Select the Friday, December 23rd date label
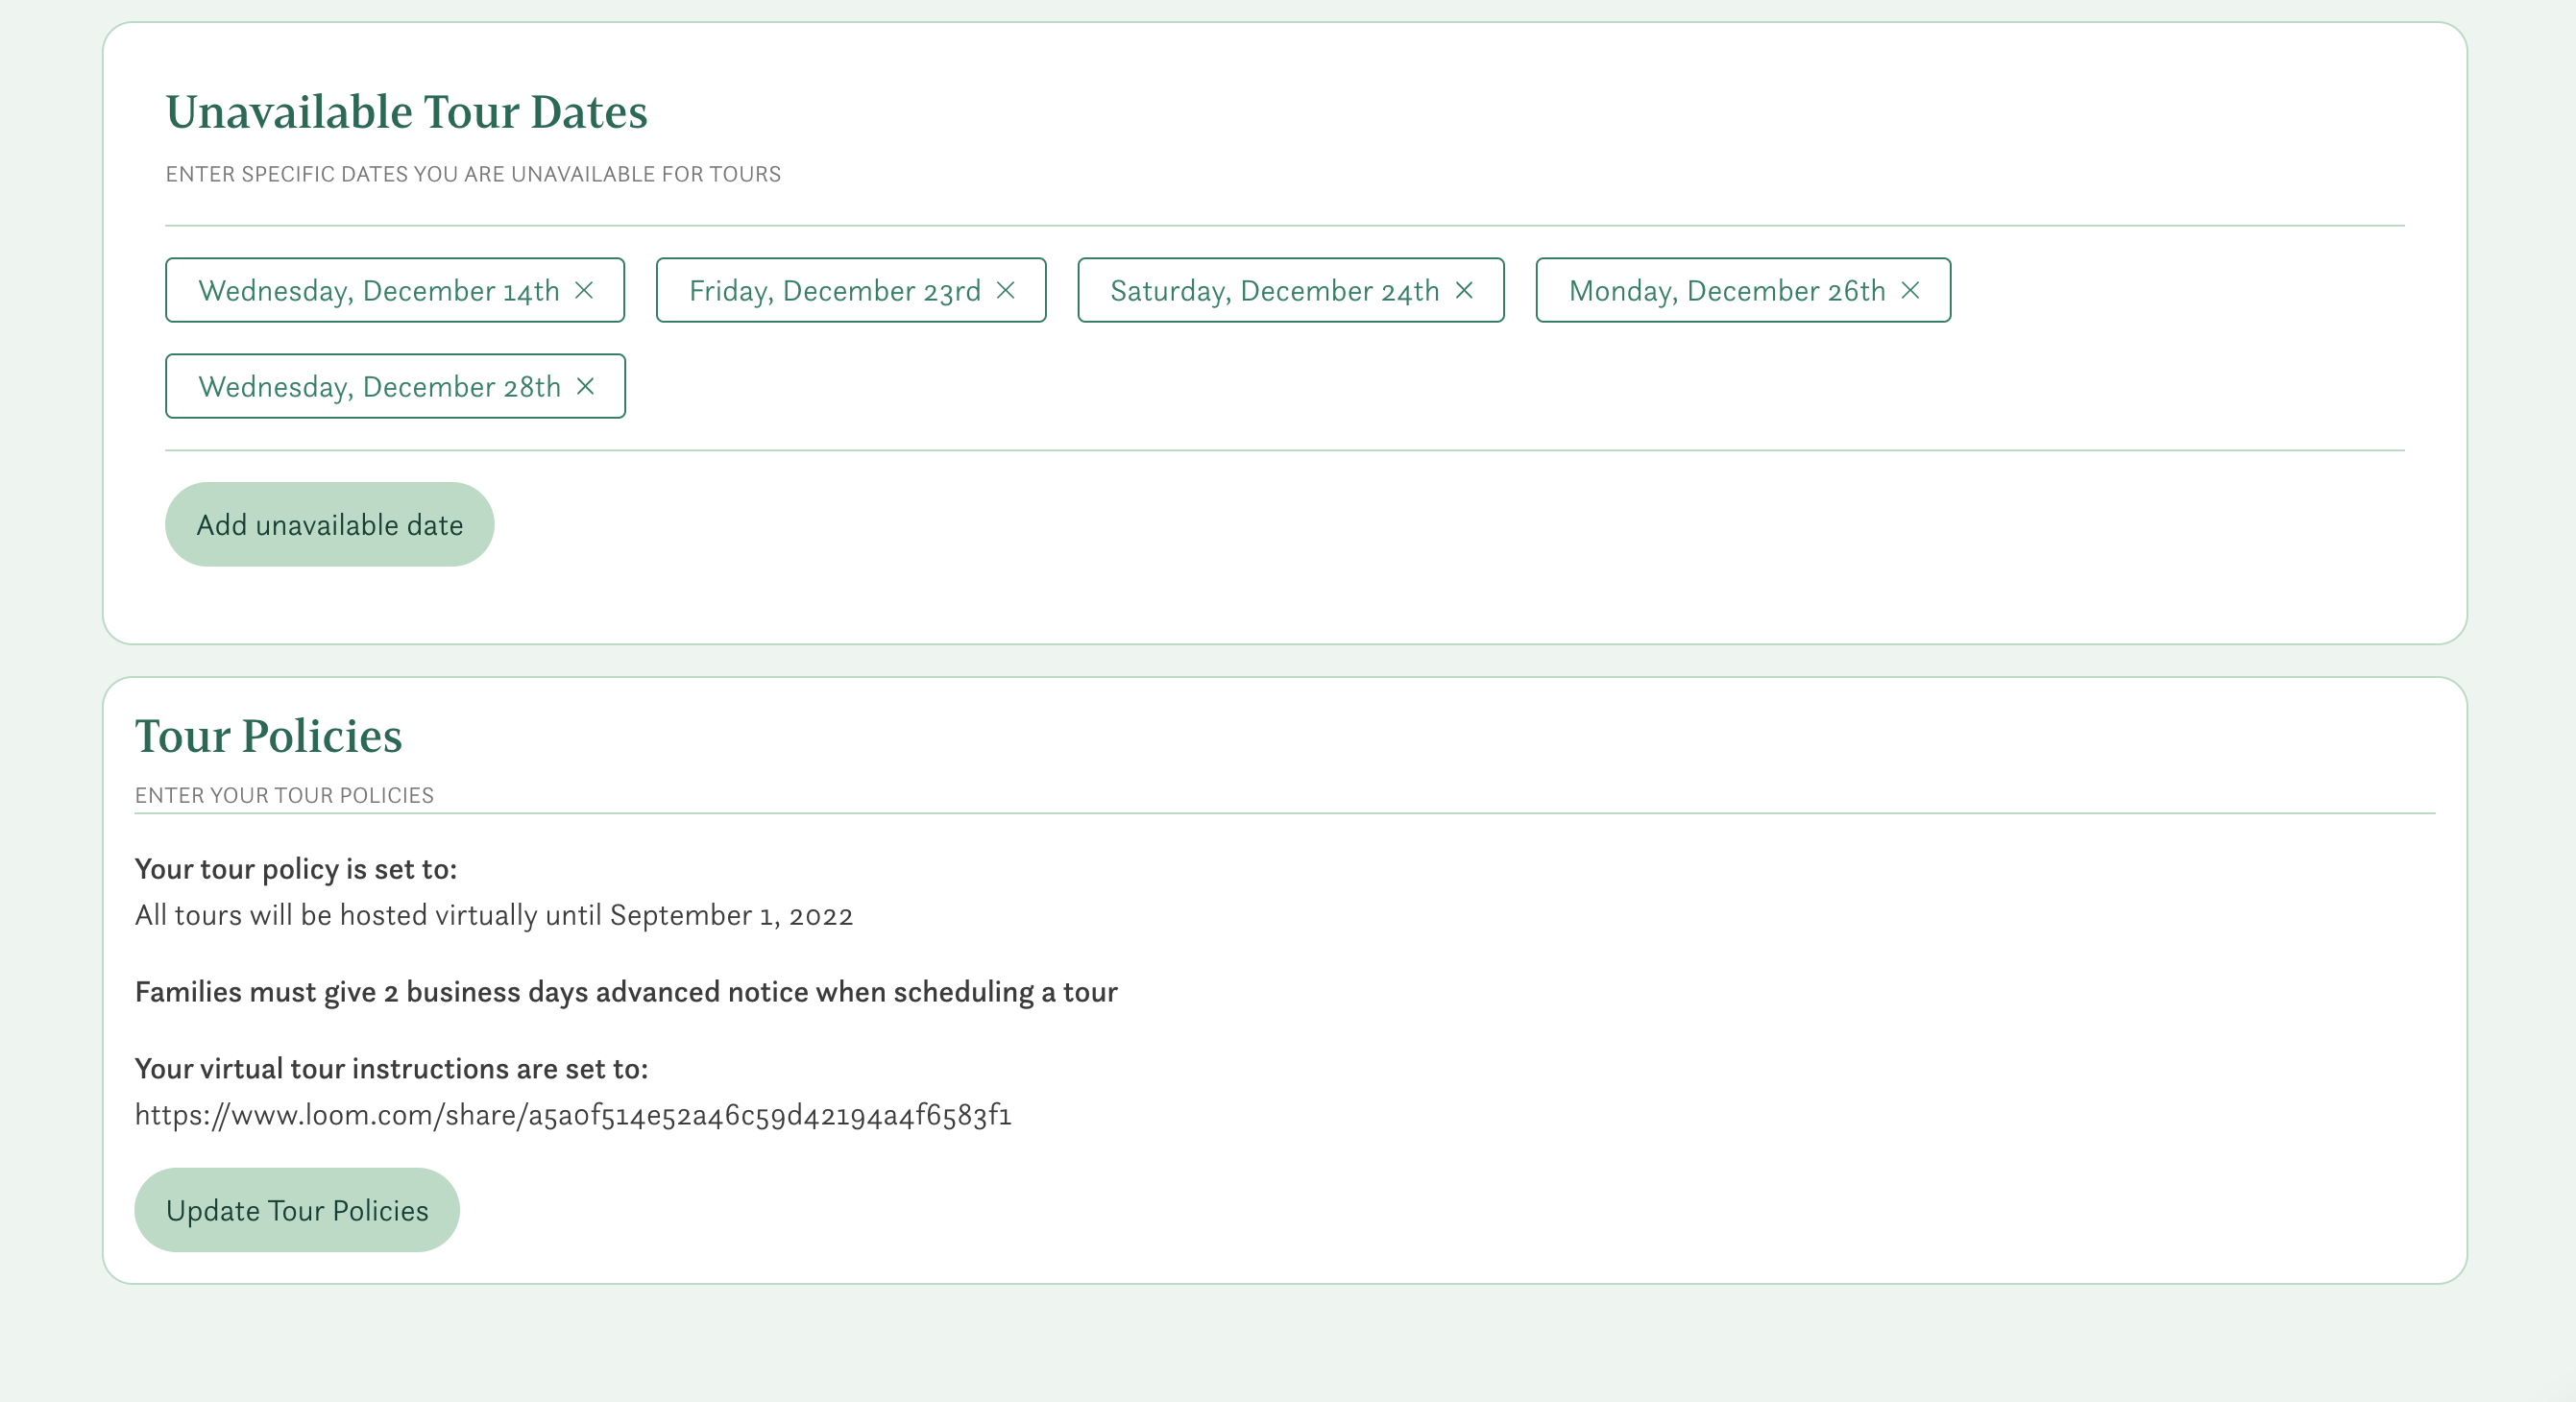The image size is (2576, 1402). click(835, 290)
